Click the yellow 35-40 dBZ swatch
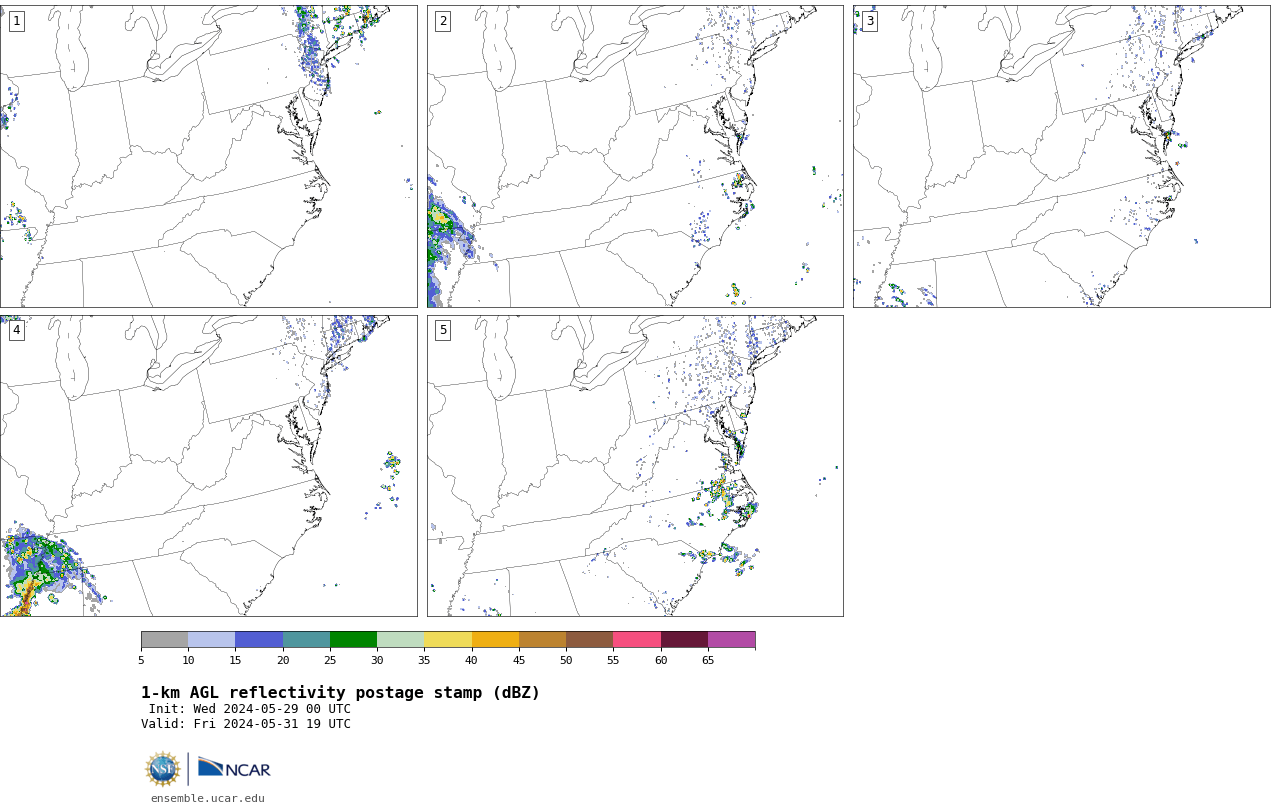This screenshot has height=809, width=1280. coord(448,640)
